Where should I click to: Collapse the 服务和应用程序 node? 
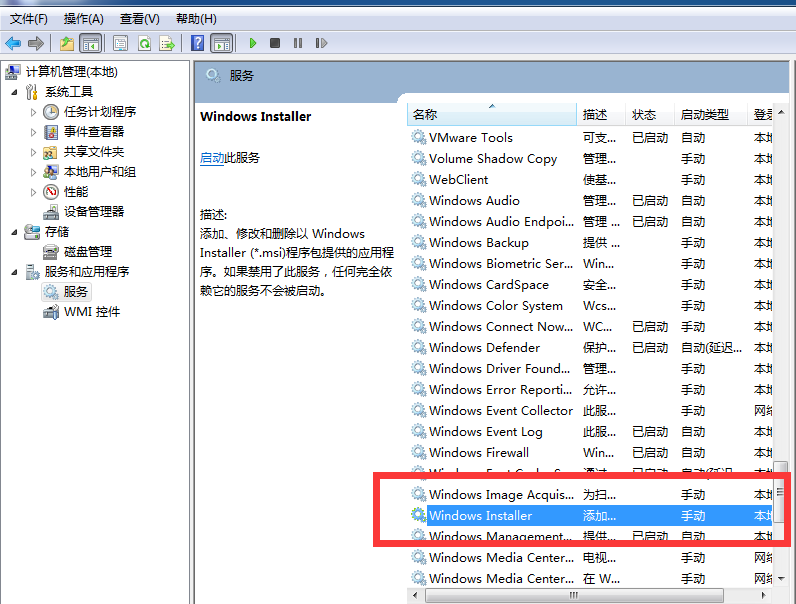(14, 273)
